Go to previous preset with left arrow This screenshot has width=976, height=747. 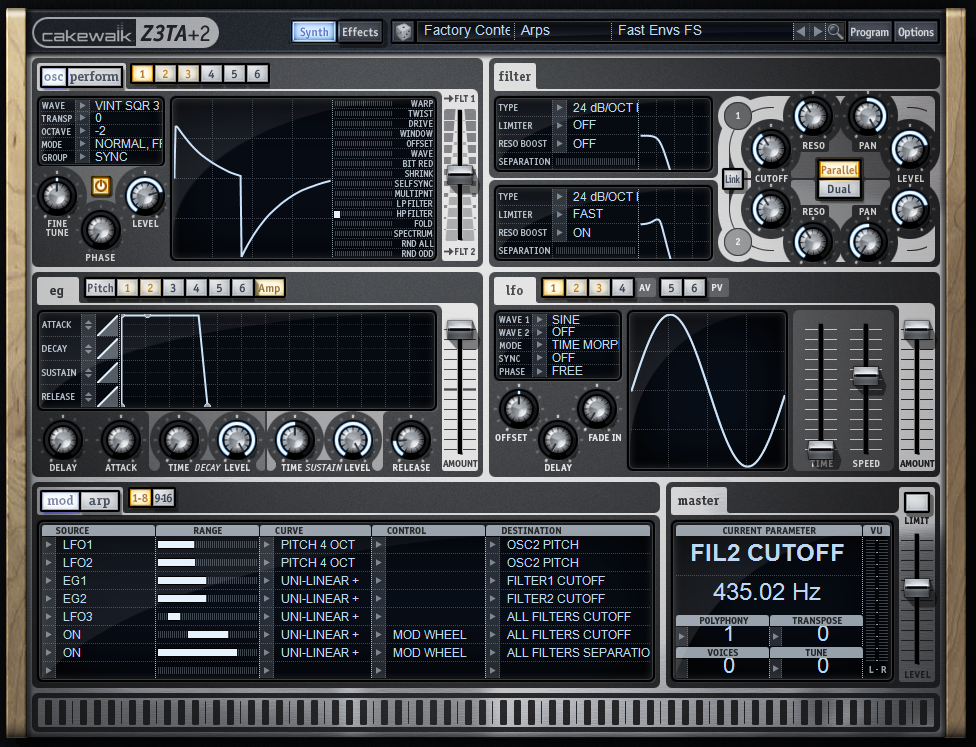[x=800, y=31]
